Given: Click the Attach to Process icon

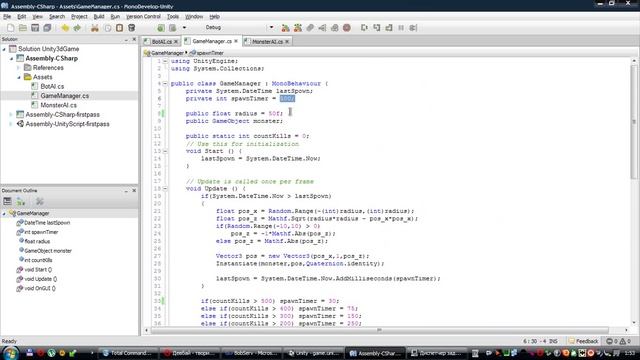Looking at the screenshot, I should click(x=310, y=28).
